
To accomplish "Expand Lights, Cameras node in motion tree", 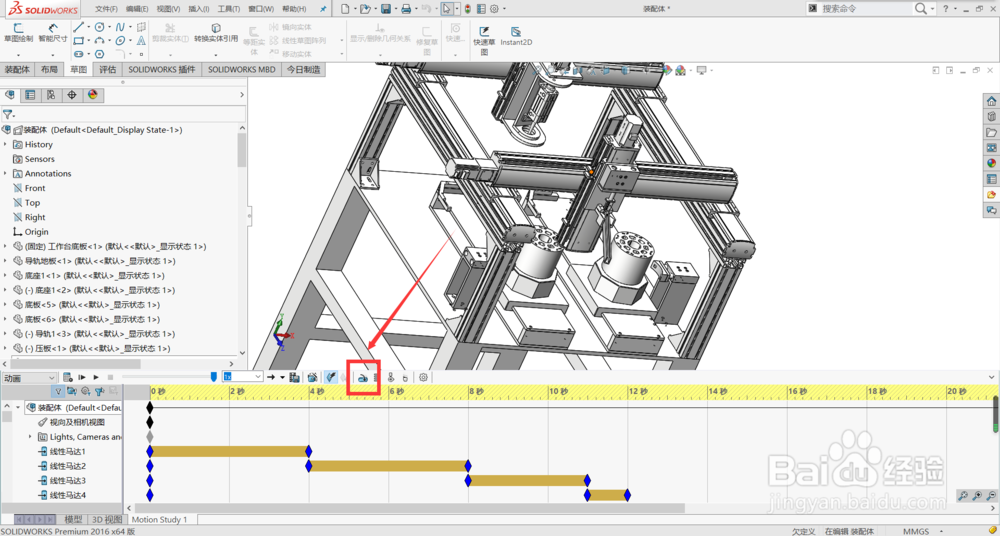I will [30, 437].
